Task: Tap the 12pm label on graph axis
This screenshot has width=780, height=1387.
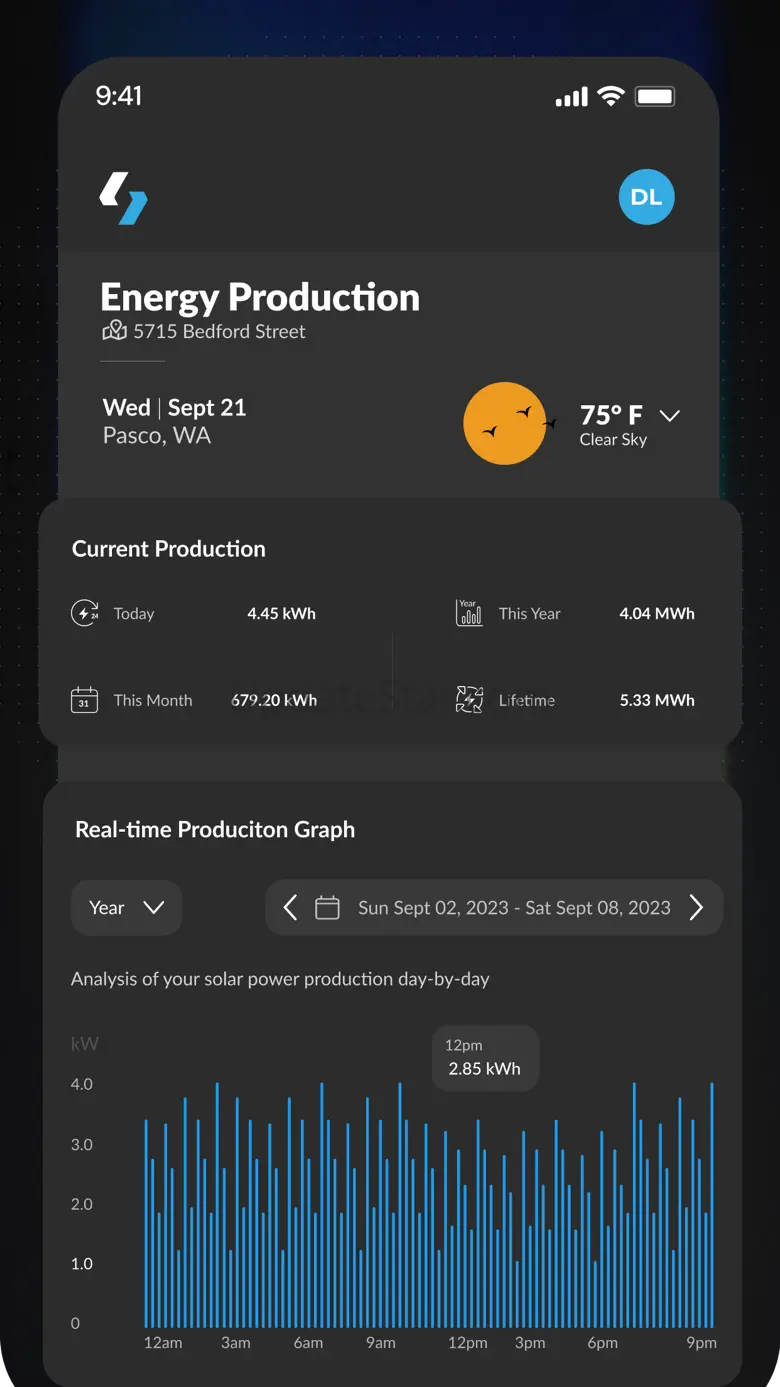Action: tap(467, 1343)
